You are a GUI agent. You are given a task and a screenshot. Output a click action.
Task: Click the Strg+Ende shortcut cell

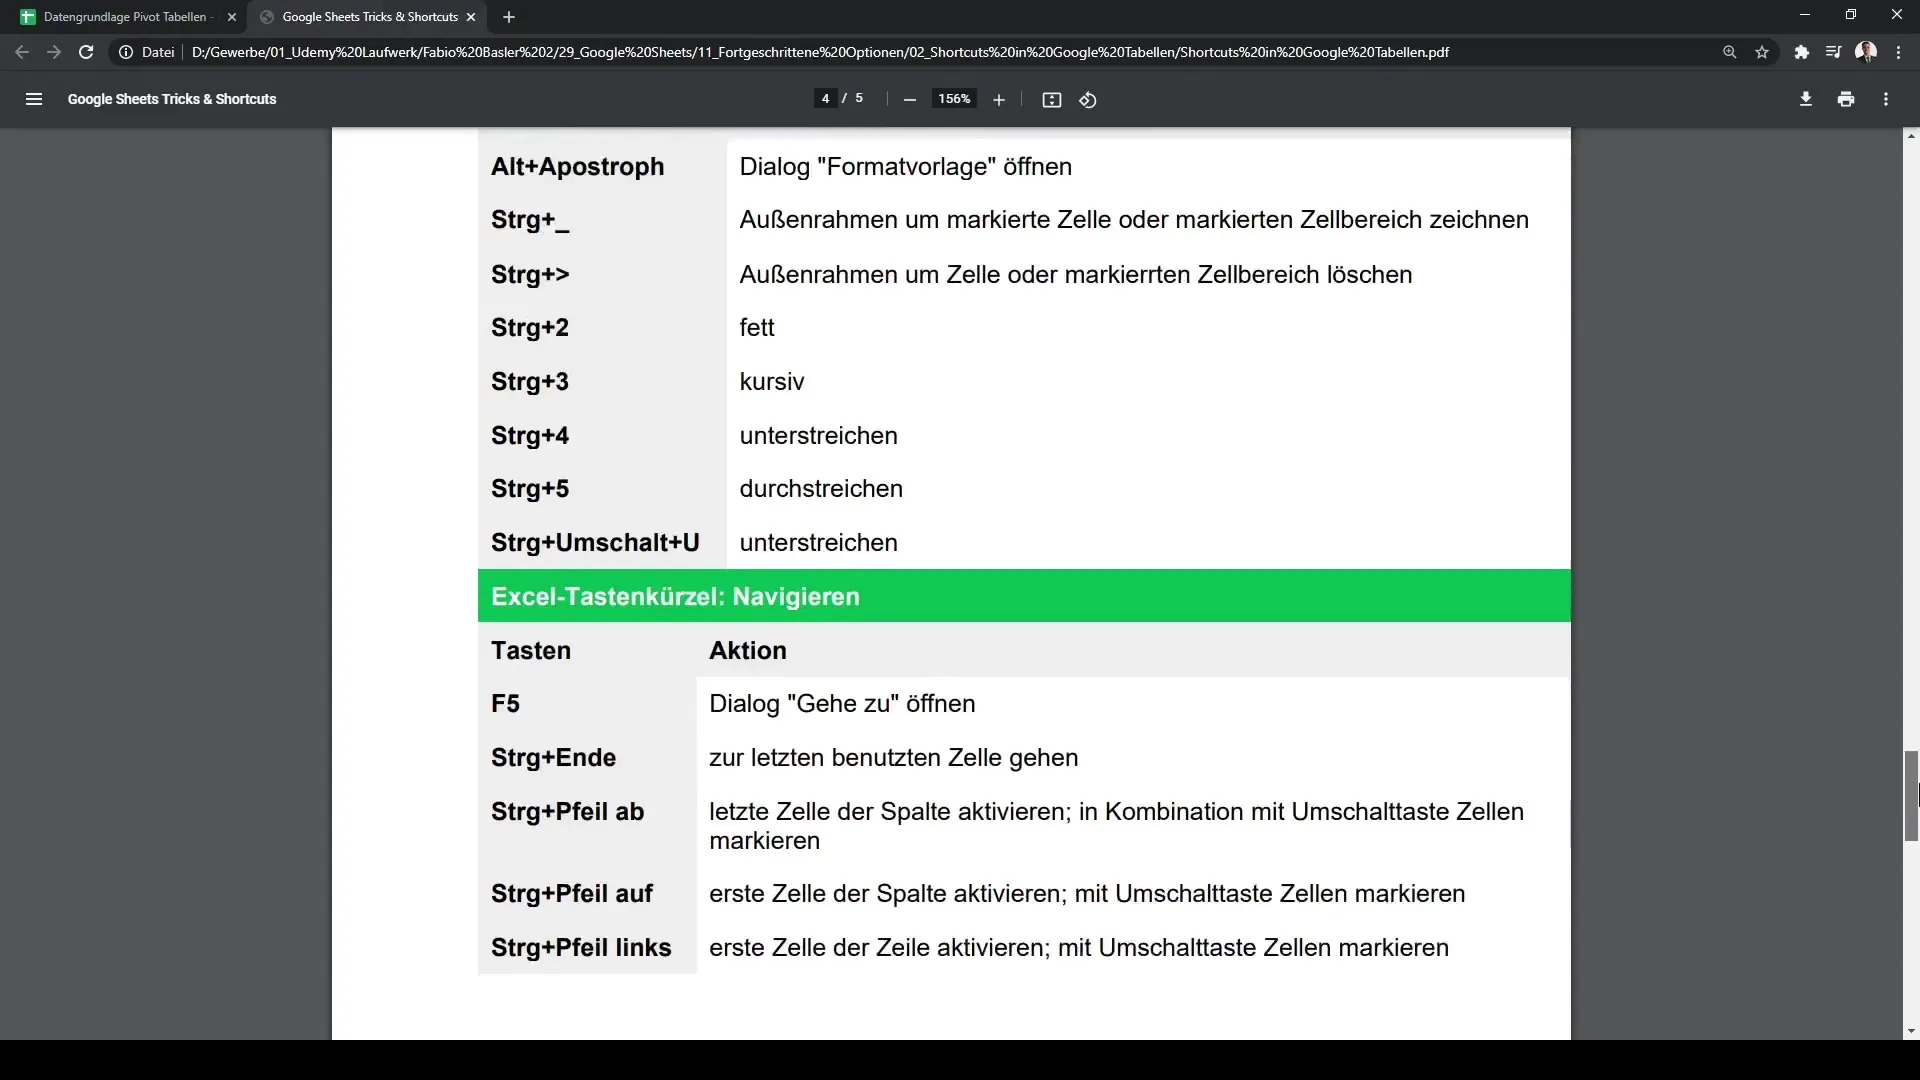click(x=587, y=757)
